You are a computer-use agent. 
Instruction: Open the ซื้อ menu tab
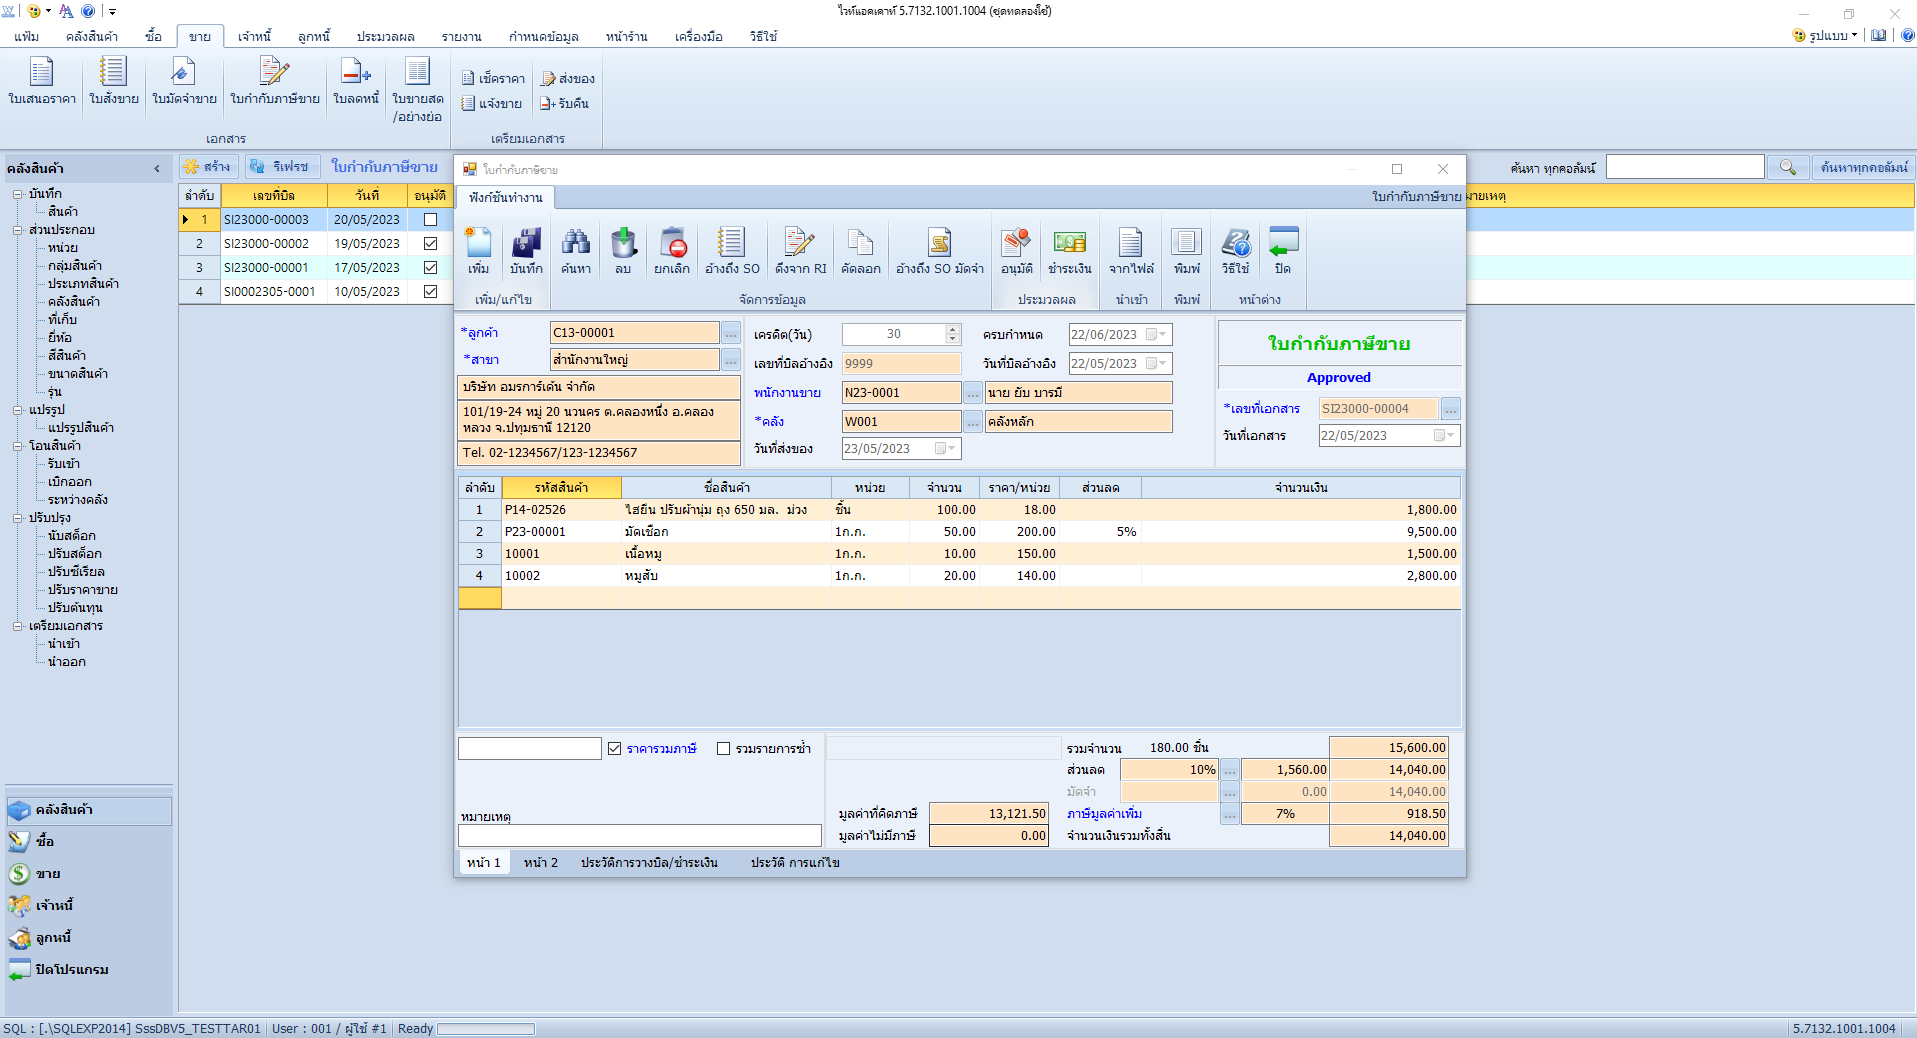[153, 36]
